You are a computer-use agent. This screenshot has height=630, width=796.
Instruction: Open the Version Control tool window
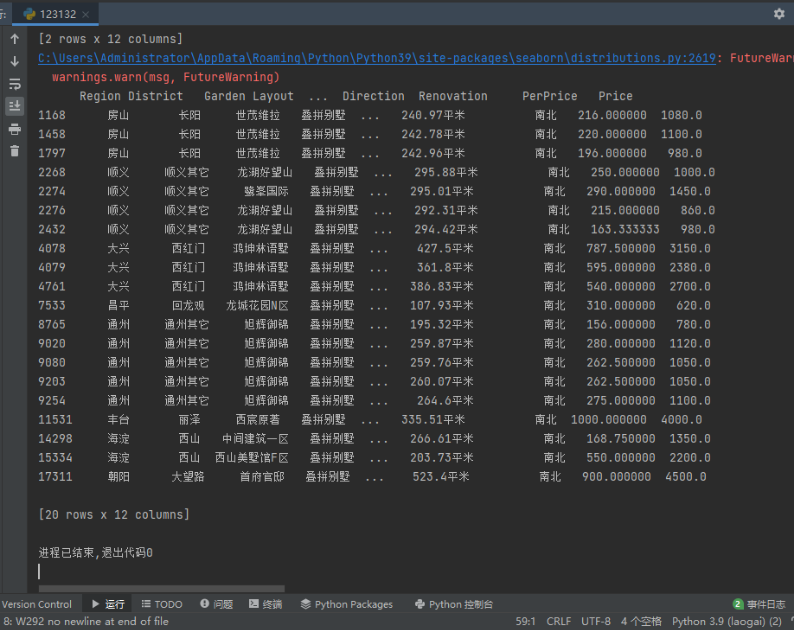[37, 604]
